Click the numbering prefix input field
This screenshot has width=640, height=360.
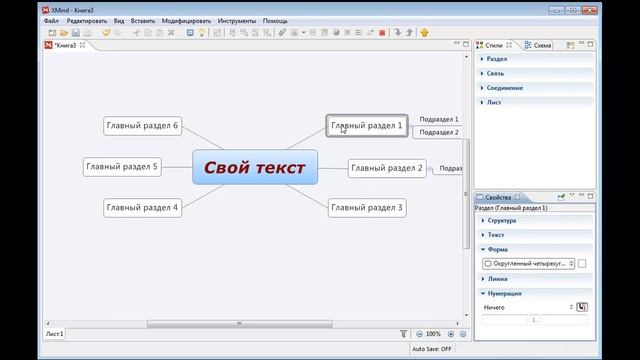pos(505,320)
